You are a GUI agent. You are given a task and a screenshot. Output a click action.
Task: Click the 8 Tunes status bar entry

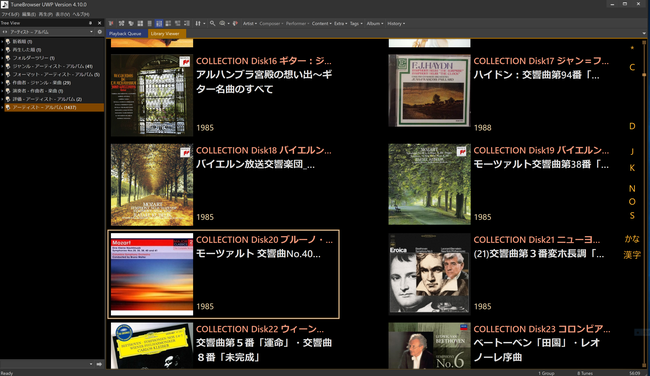[585, 373]
